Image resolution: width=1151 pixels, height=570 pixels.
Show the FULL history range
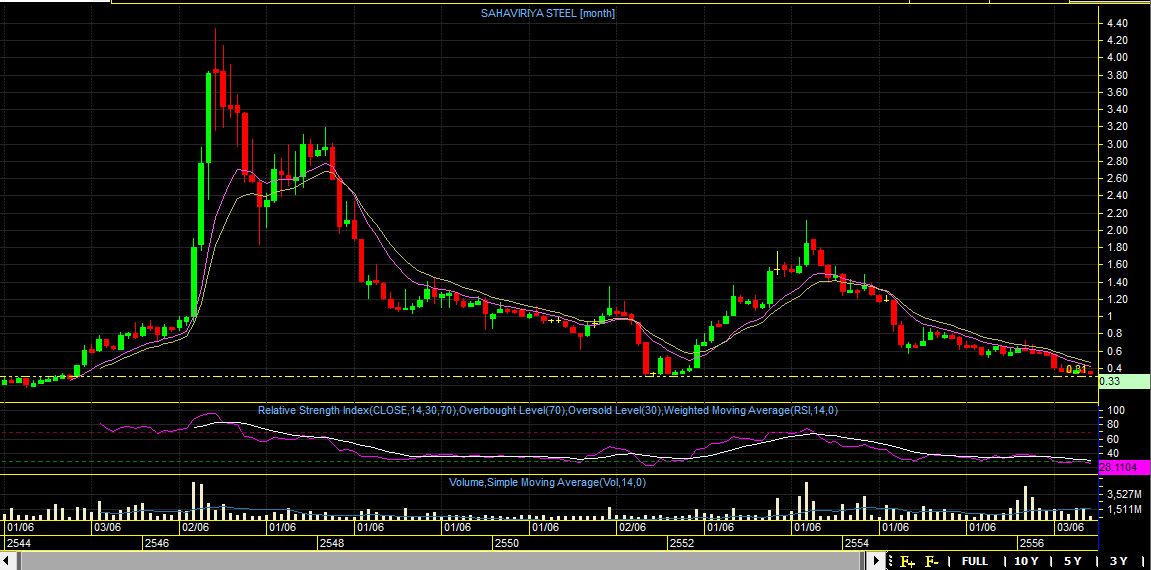point(974,561)
